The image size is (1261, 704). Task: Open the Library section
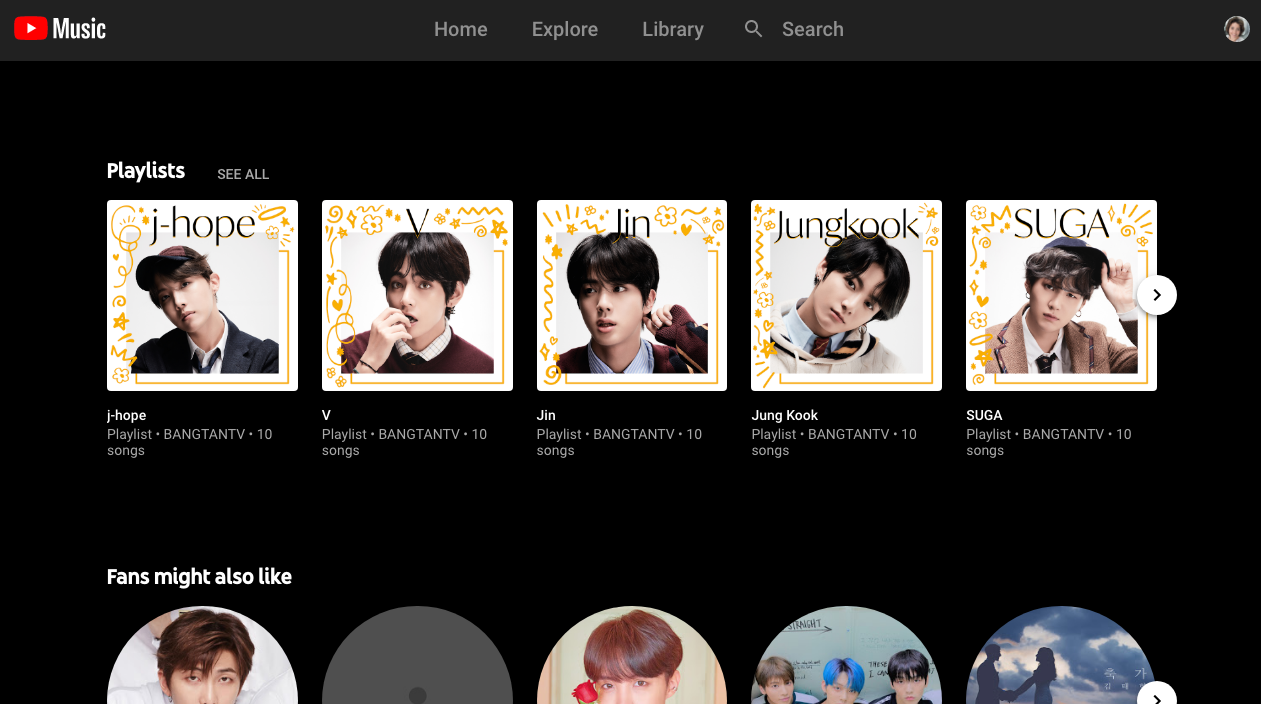point(672,29)
